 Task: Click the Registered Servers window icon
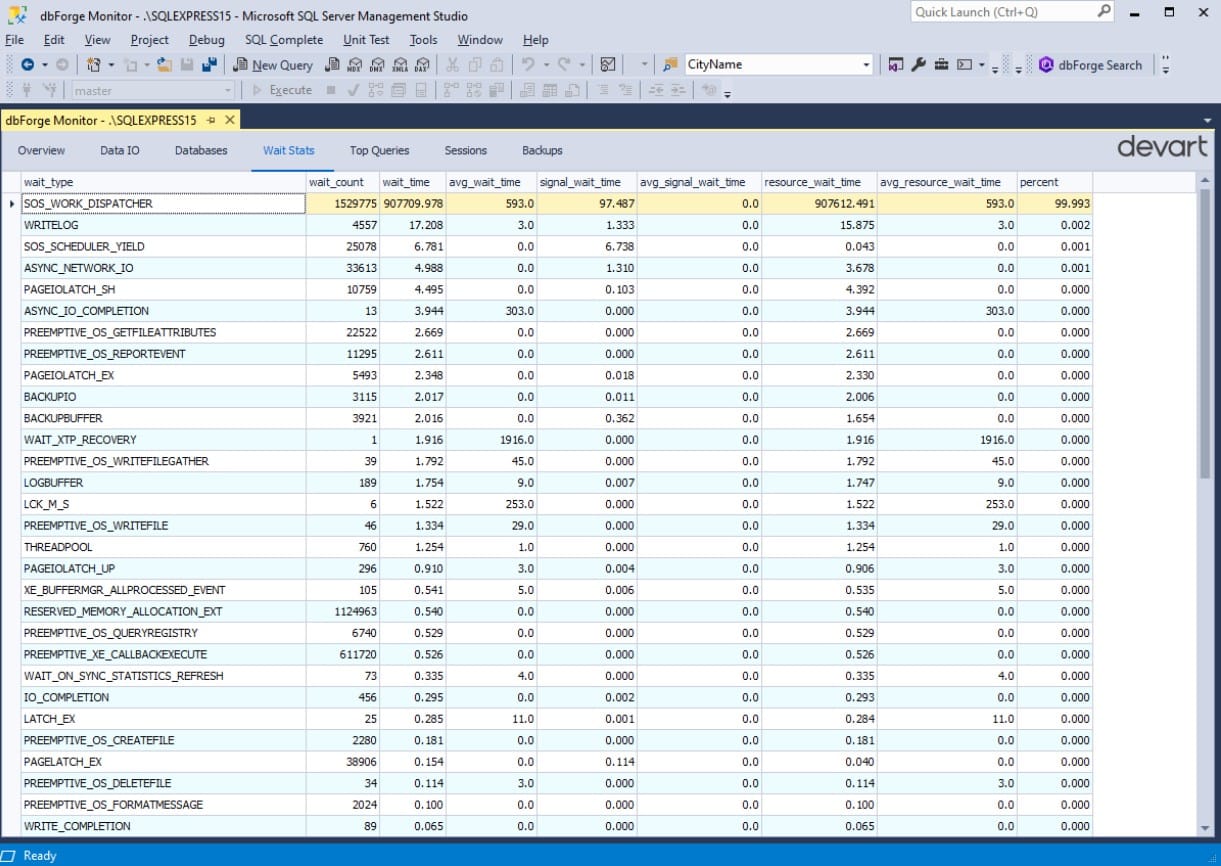coord(895,64)
